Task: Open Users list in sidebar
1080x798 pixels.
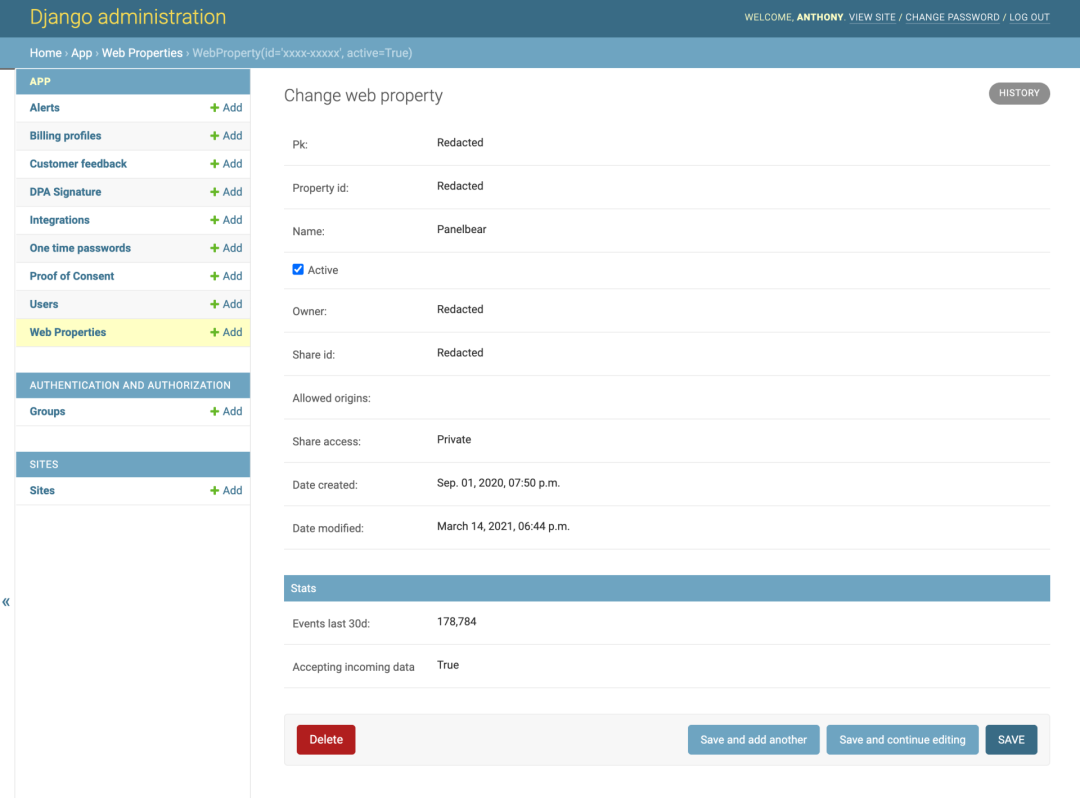Action: click(44, 304)
